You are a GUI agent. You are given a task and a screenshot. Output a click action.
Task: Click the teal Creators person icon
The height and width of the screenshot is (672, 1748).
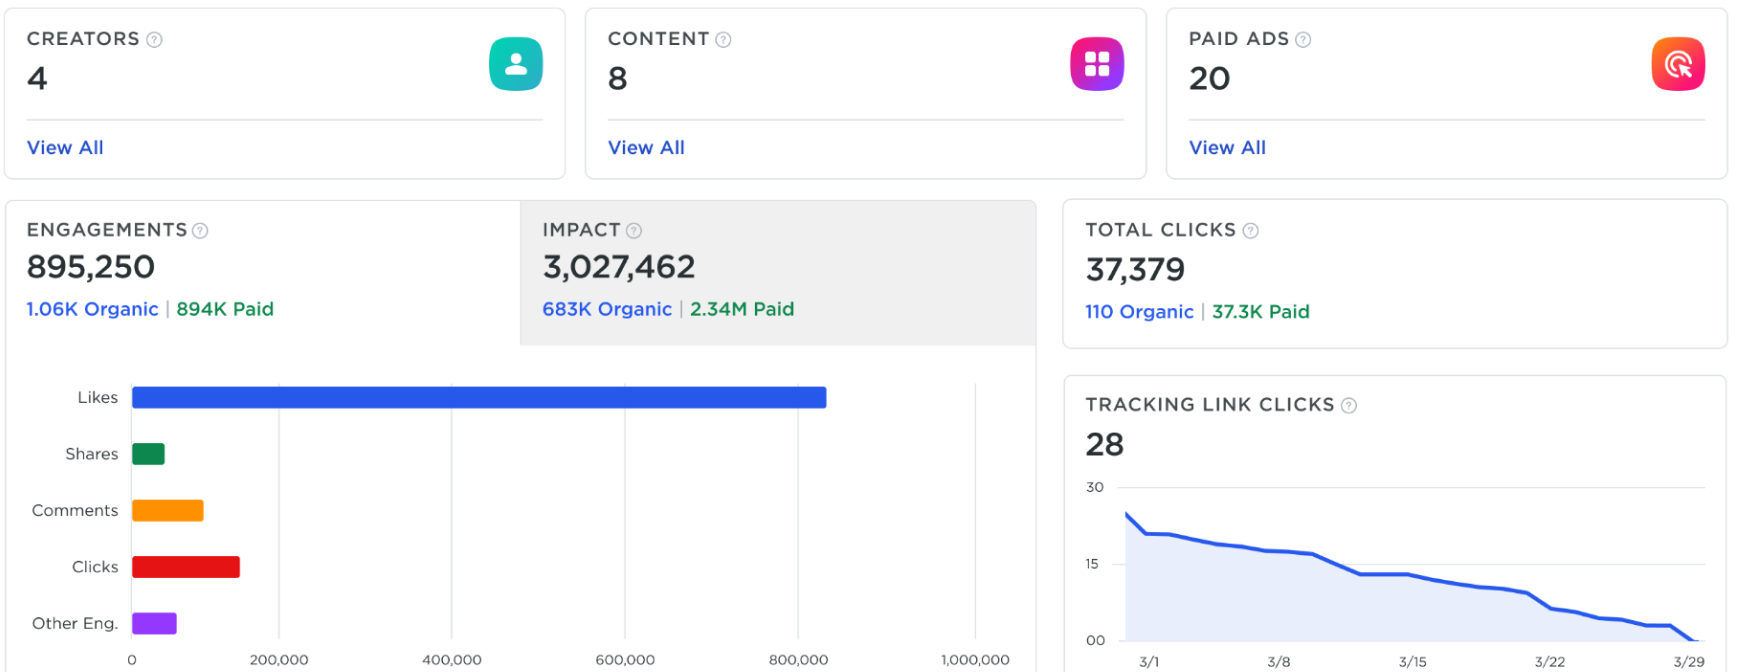pos(515,64)
